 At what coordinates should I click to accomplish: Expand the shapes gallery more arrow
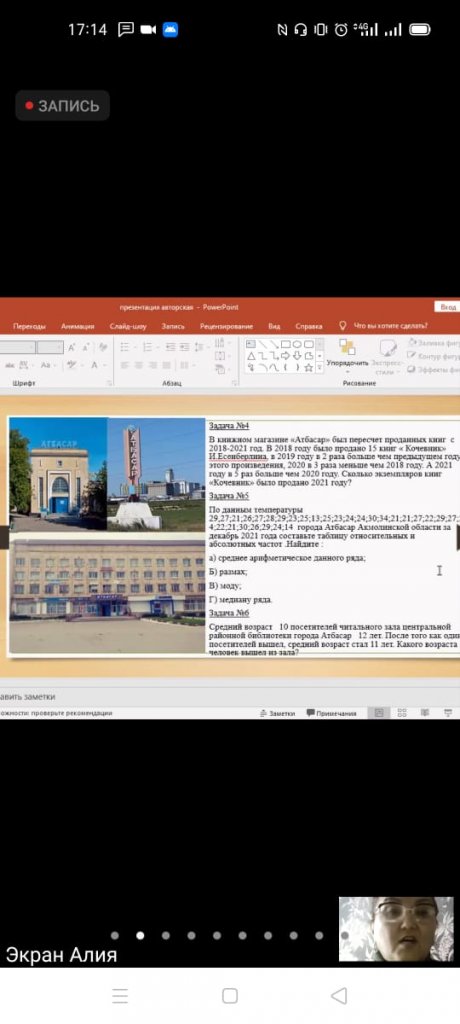tap(320, 368)
